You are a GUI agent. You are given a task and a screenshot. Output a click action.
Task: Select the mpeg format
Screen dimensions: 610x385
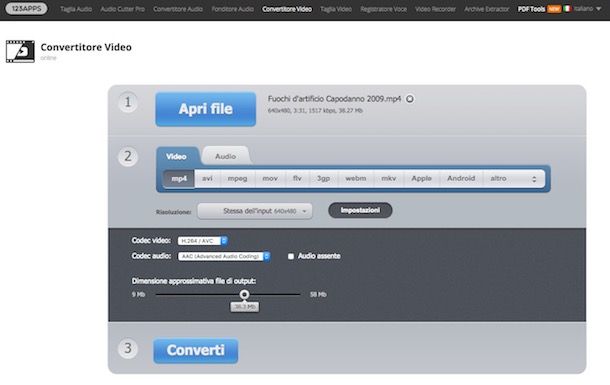click(237, 178)
